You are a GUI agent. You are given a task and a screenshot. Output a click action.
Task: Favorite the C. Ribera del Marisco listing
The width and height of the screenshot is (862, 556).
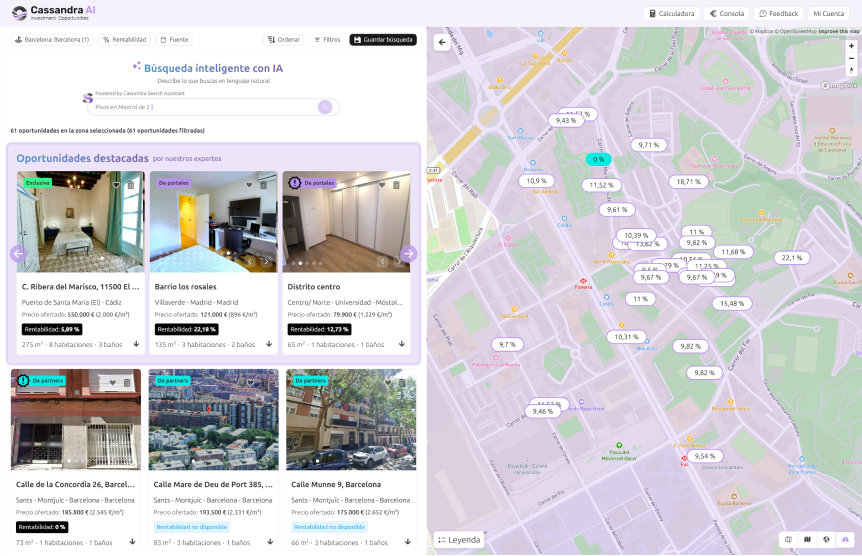pyautogui.click(x=116, y=184)
